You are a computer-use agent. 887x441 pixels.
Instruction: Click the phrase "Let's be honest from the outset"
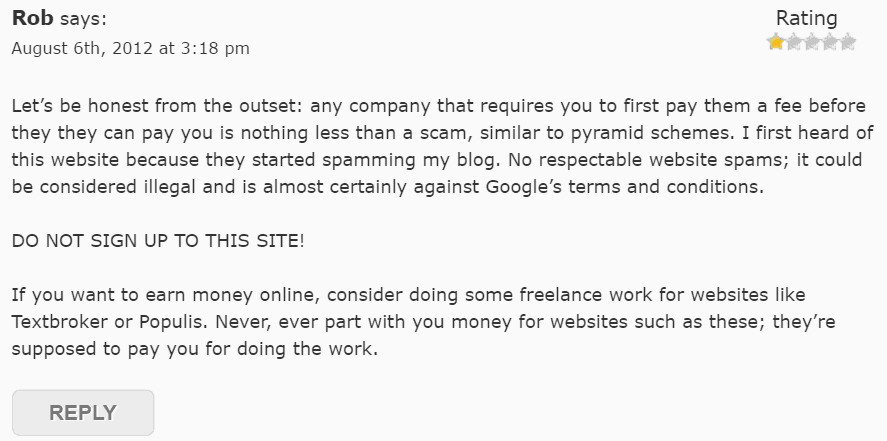click(157, 106)
